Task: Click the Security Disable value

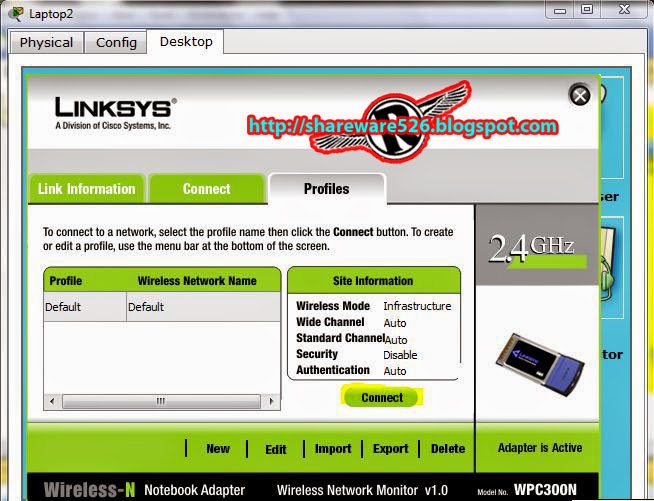Action: (400, 355)
